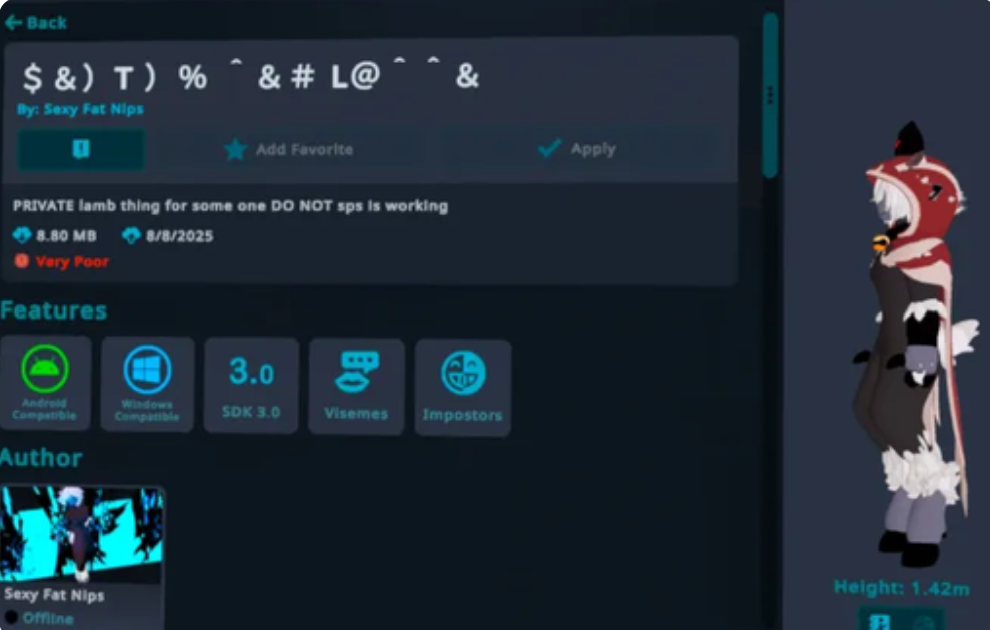Select the SDK 3.0 feature tile
990x630 pixels.
click(x=251, y=385)
